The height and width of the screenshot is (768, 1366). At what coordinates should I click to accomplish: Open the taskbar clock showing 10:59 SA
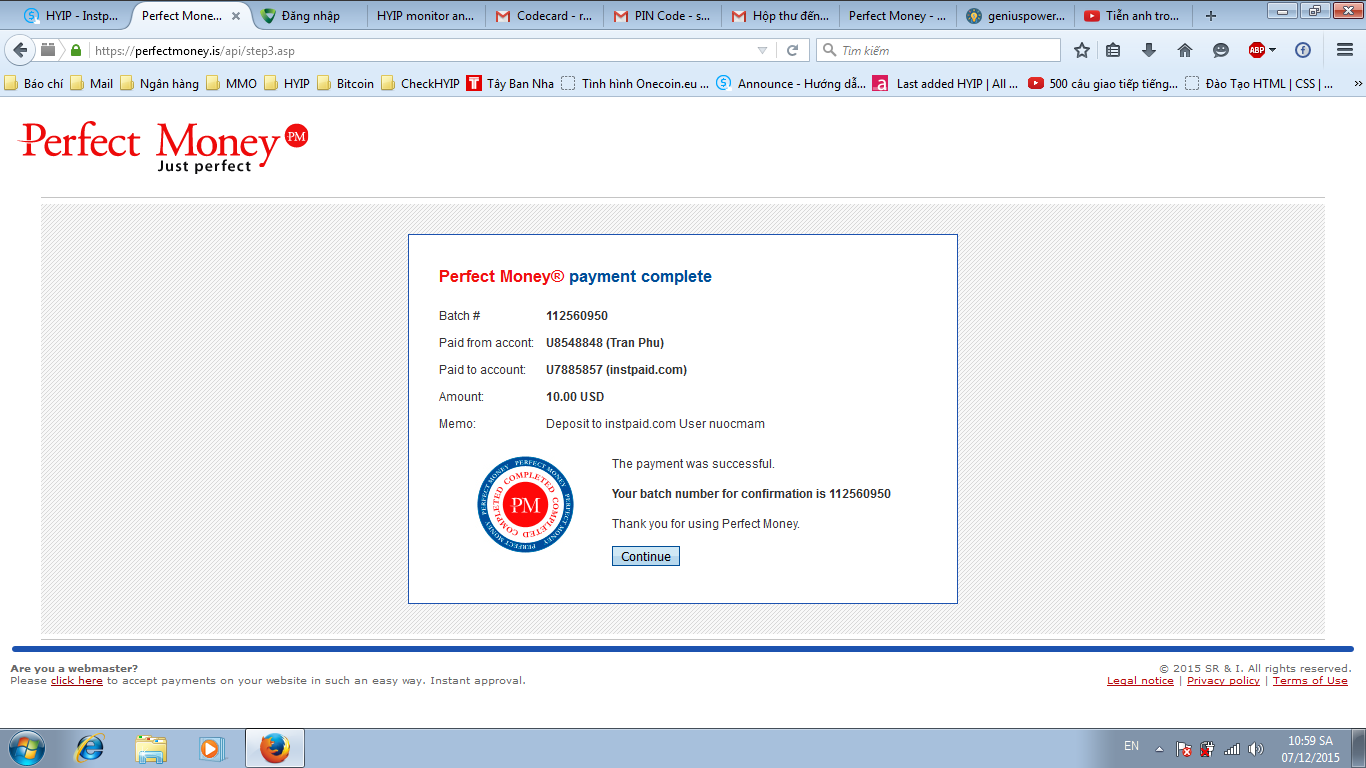[1312, 749]
